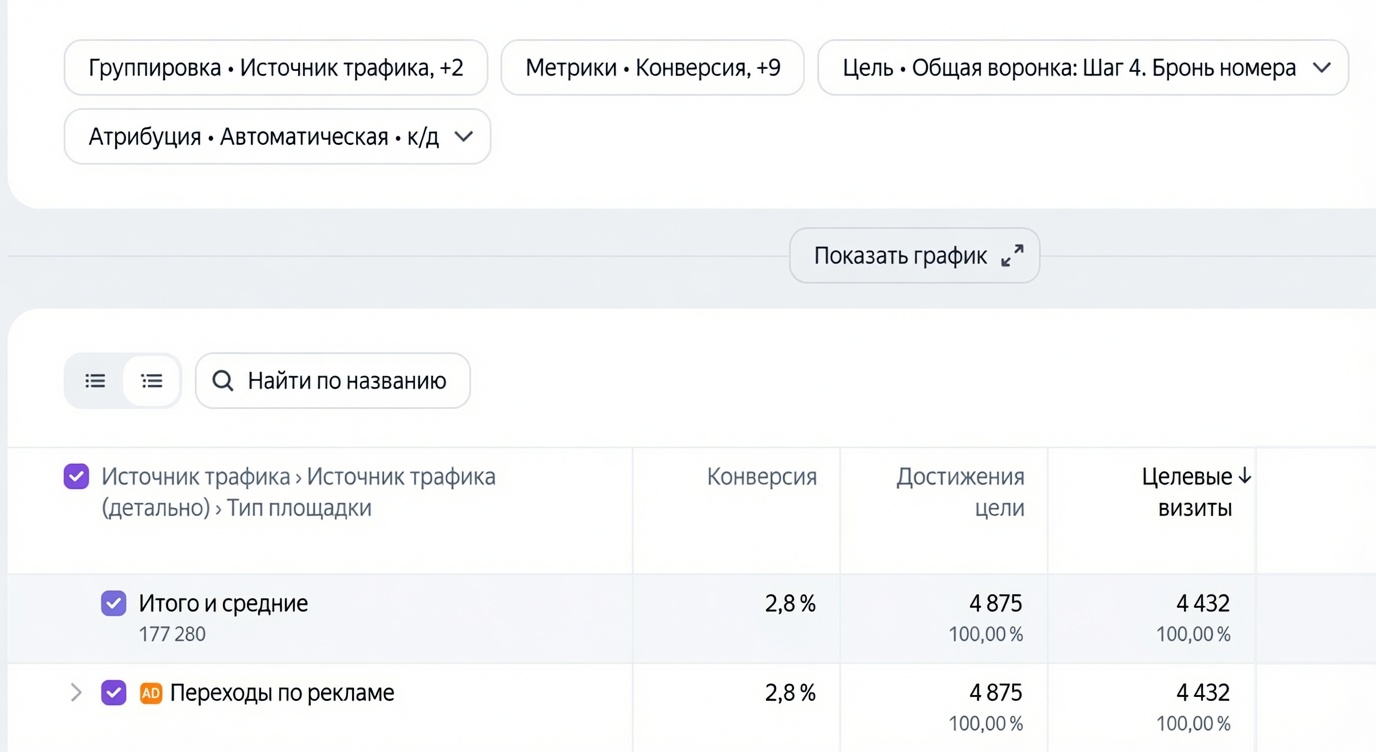
Task: Switch to the inactive gray-background list view icon
Action: 95,381
